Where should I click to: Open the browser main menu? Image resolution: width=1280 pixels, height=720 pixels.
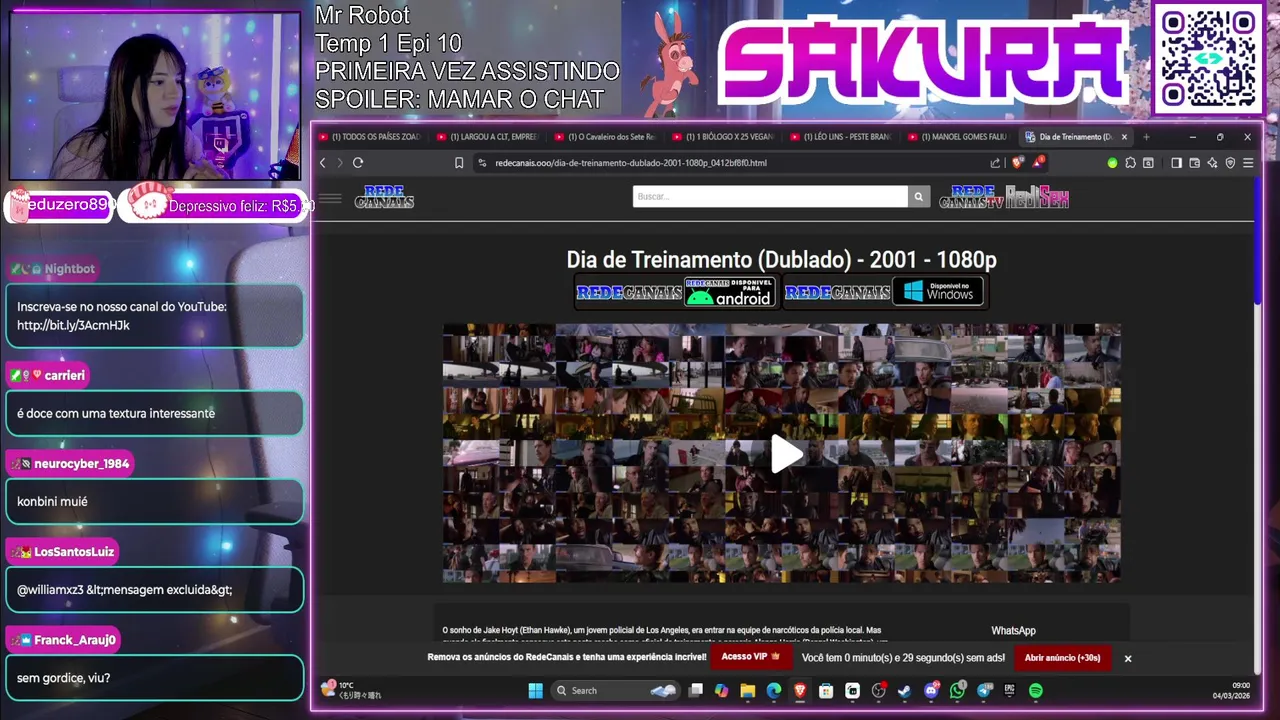click(x=1248, y=163)
